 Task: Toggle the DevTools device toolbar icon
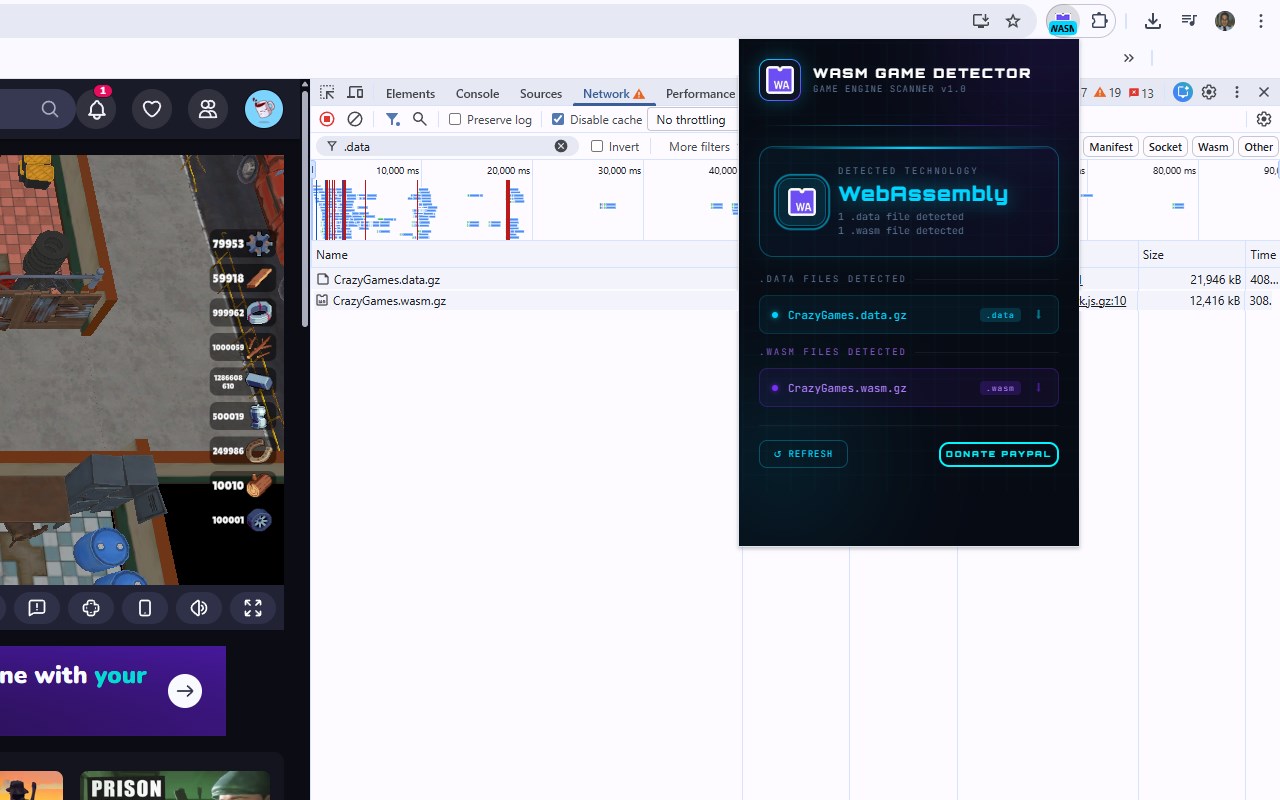[x=355, y=93]
